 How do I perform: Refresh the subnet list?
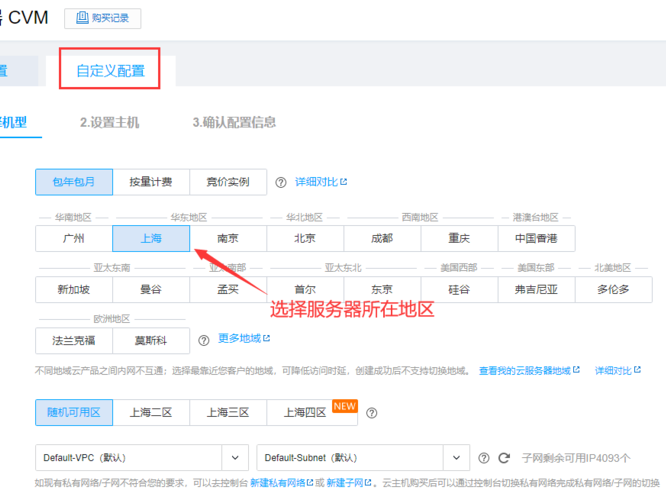(x=504, y=458)
